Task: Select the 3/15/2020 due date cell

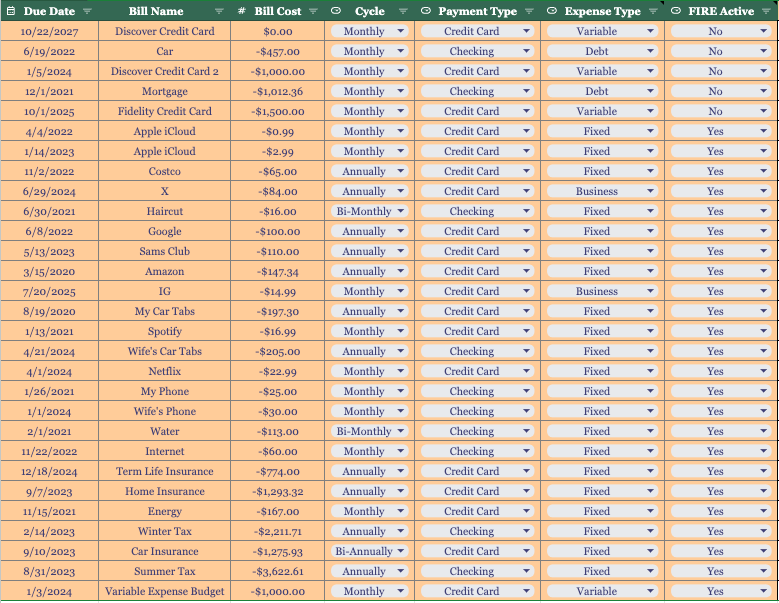Action: 49,271
